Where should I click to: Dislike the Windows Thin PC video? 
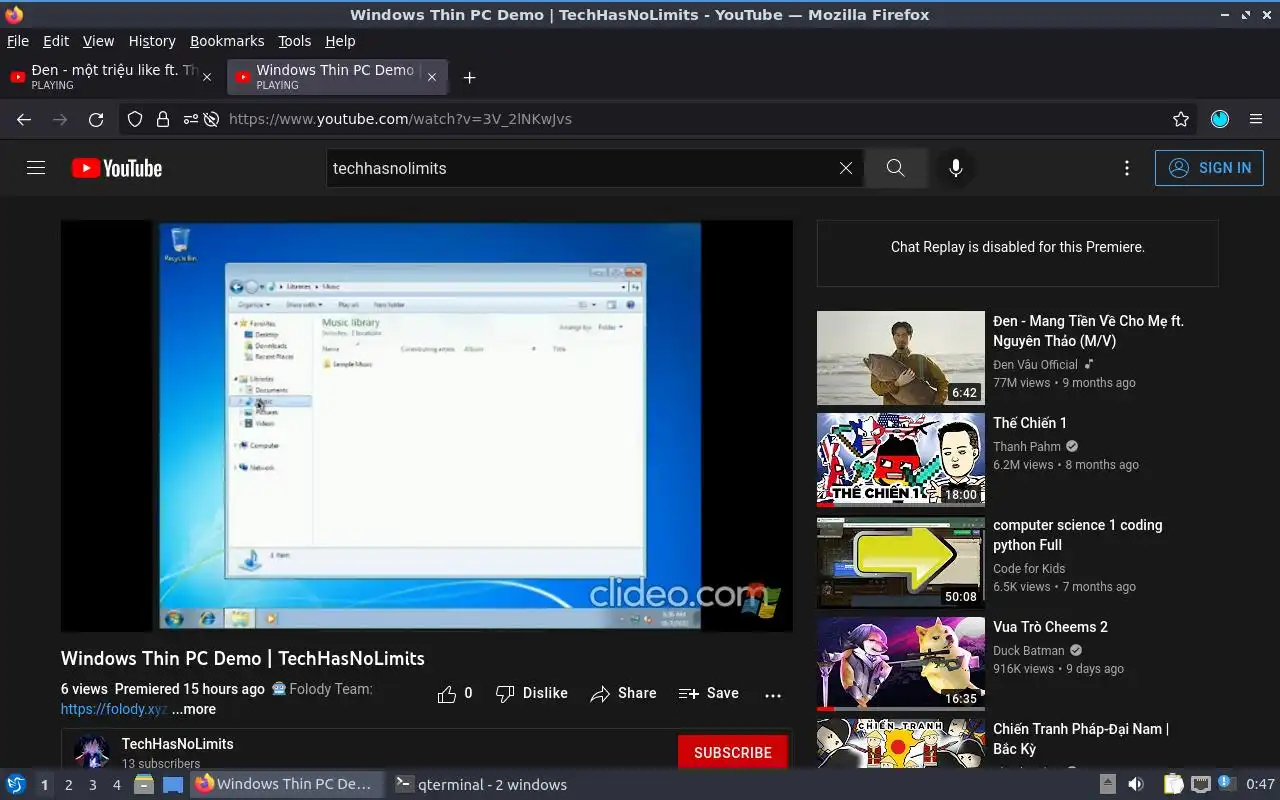point(532,694)
